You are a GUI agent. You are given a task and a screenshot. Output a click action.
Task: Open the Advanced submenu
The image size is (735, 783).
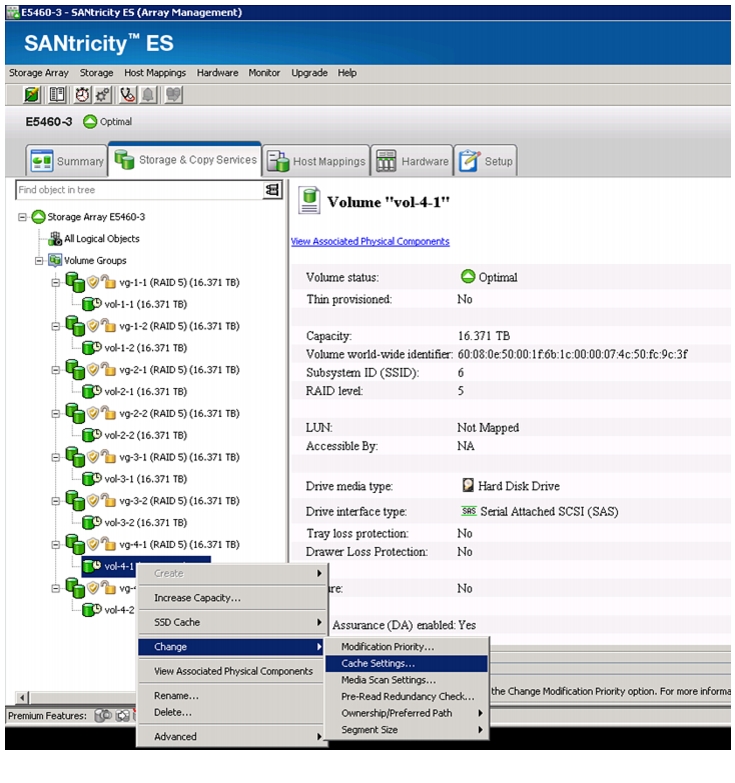[x=232, y=737]
